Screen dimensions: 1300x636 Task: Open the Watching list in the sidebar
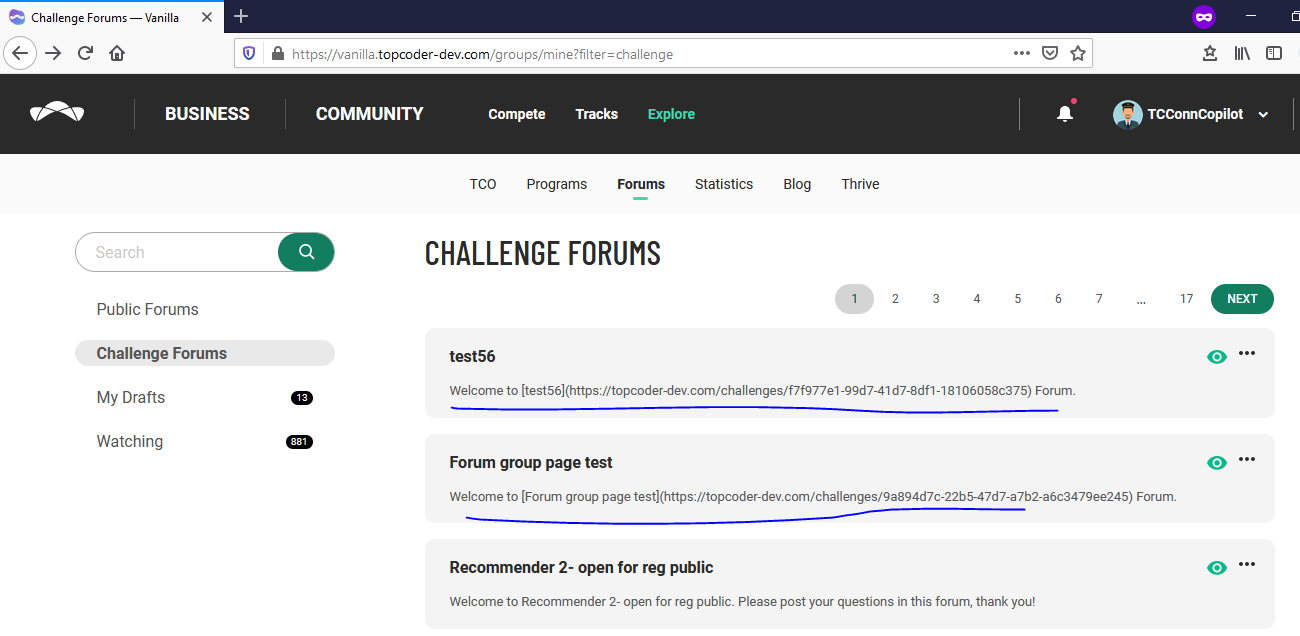[x=129, y=441]
